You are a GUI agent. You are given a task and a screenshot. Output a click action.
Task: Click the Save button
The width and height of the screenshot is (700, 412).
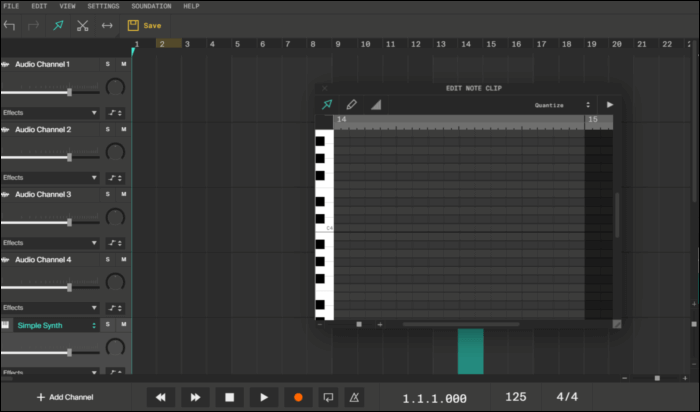145,25
